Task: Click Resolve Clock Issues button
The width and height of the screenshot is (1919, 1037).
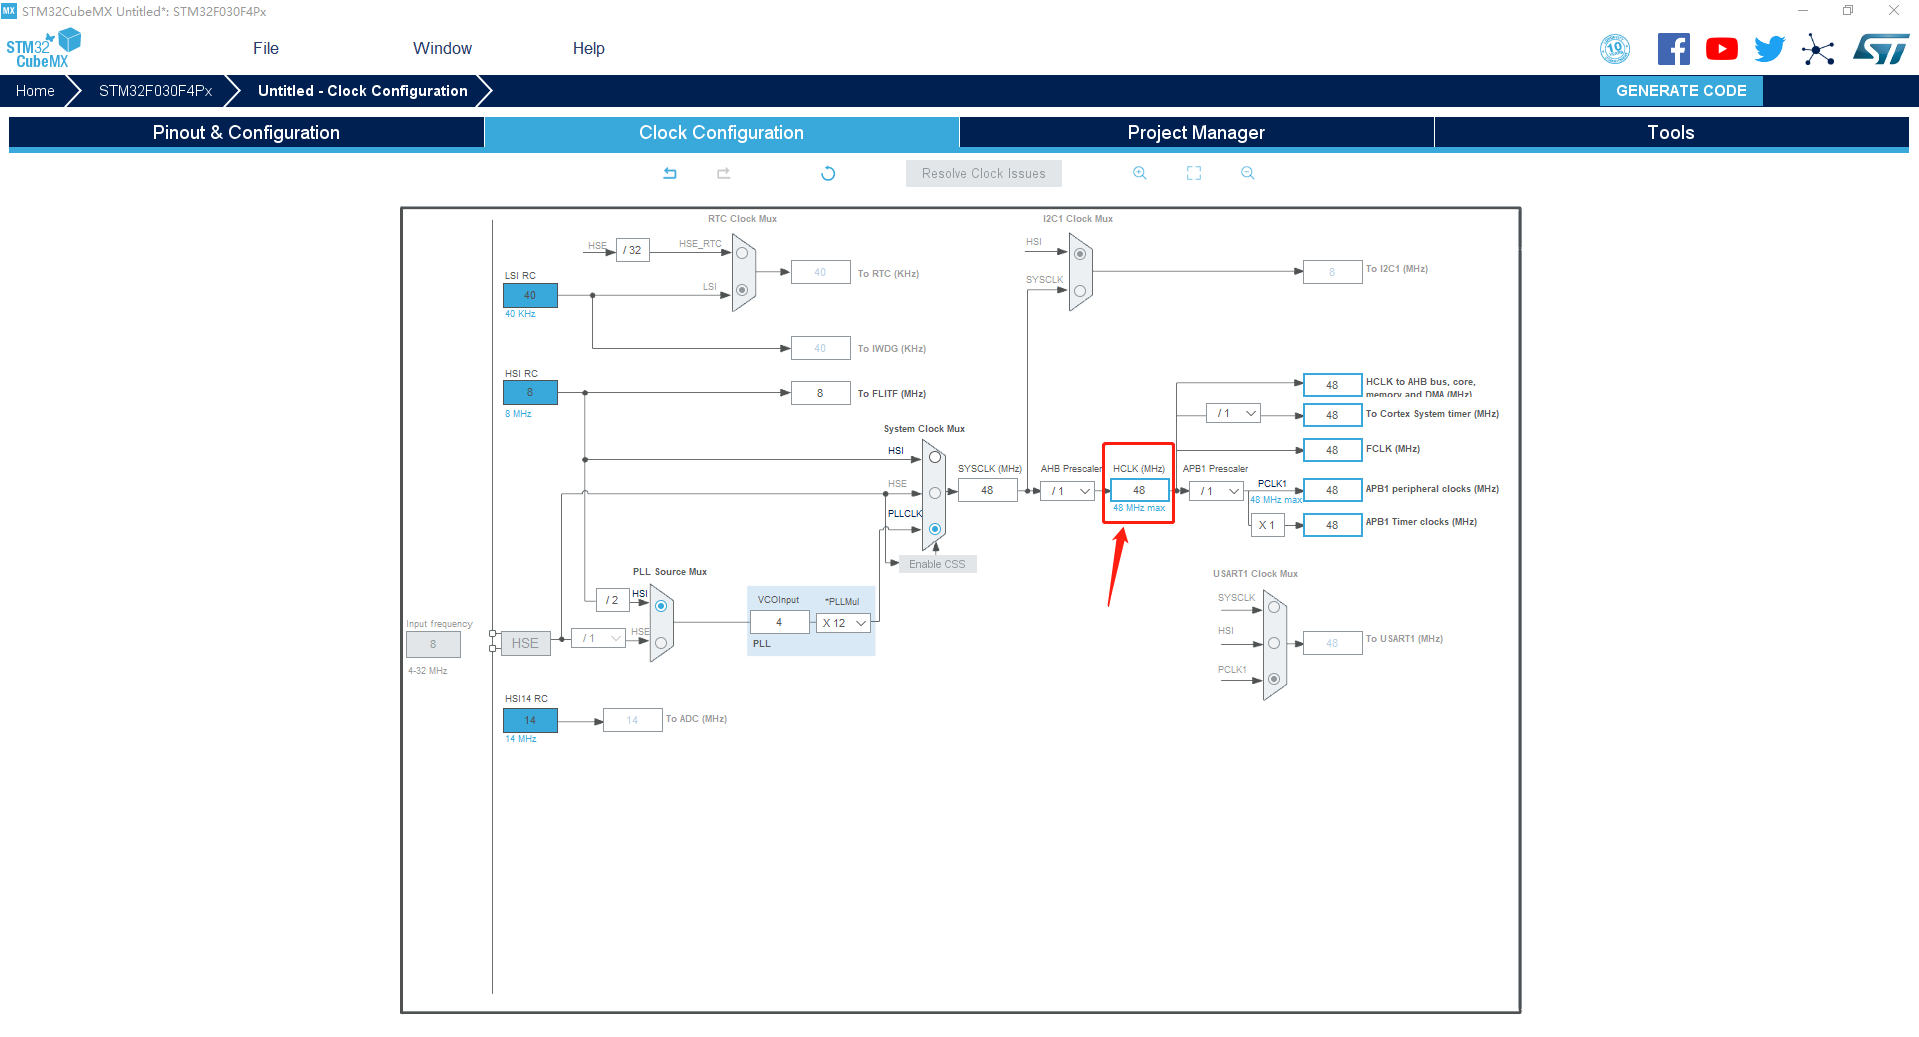Action: pos(984,173)
